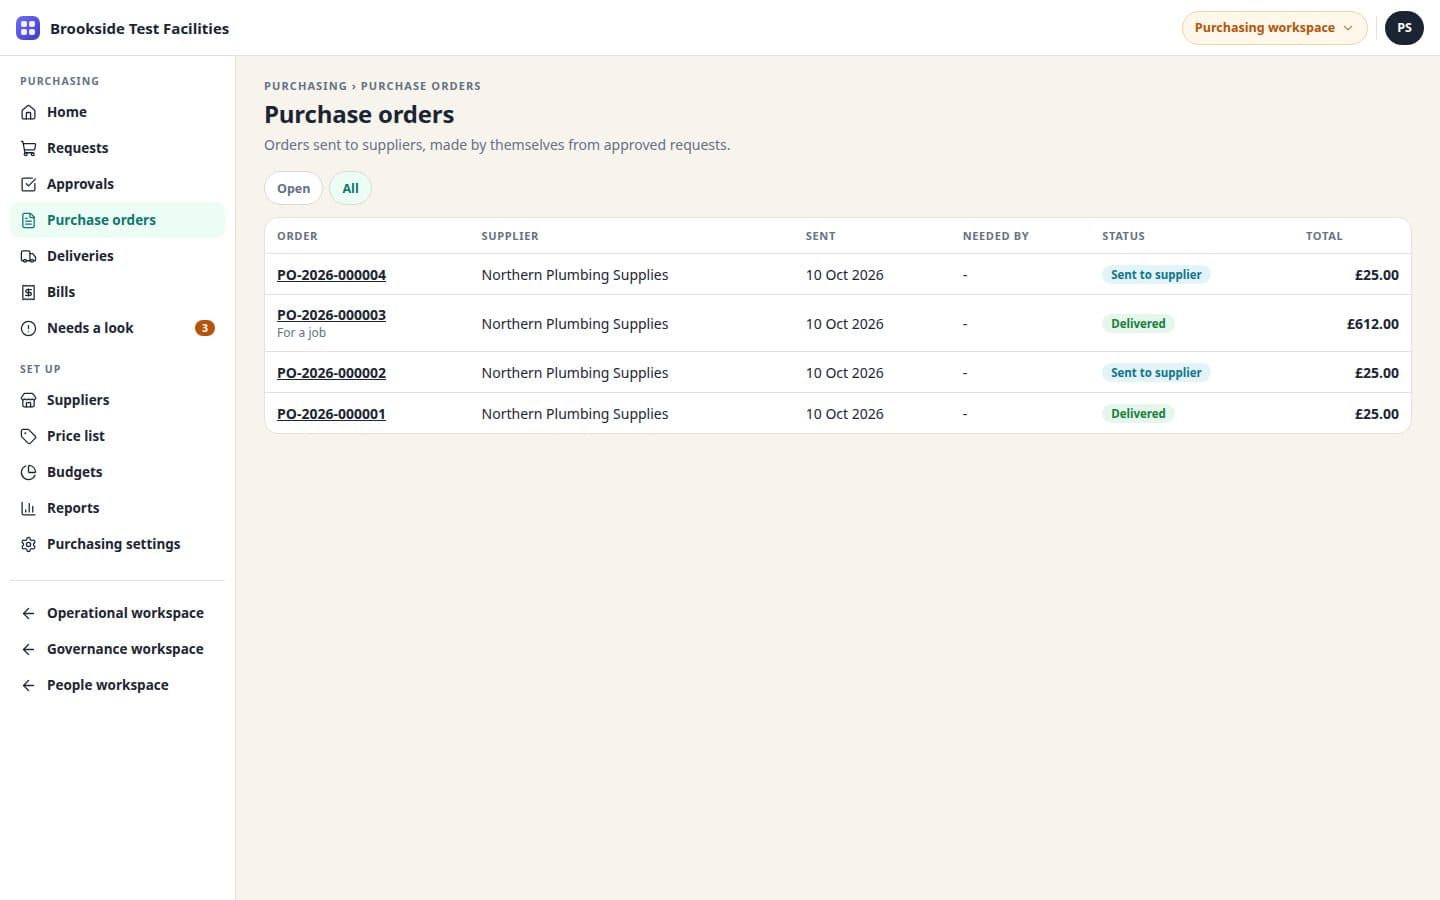
Task: Click the arrow beside Governance workspace
Action: (28, 649)
